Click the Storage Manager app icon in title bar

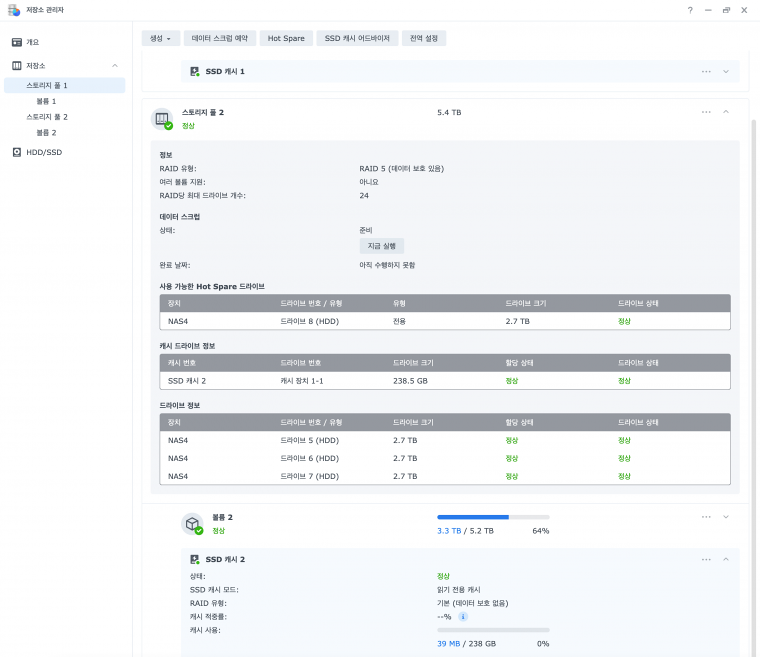14,10
